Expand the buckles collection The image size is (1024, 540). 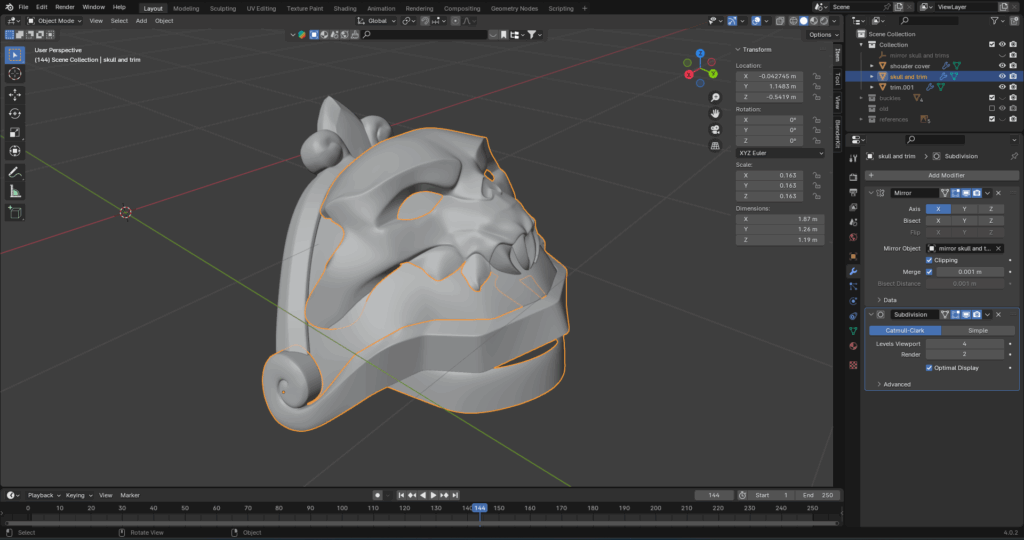[861, 98]
